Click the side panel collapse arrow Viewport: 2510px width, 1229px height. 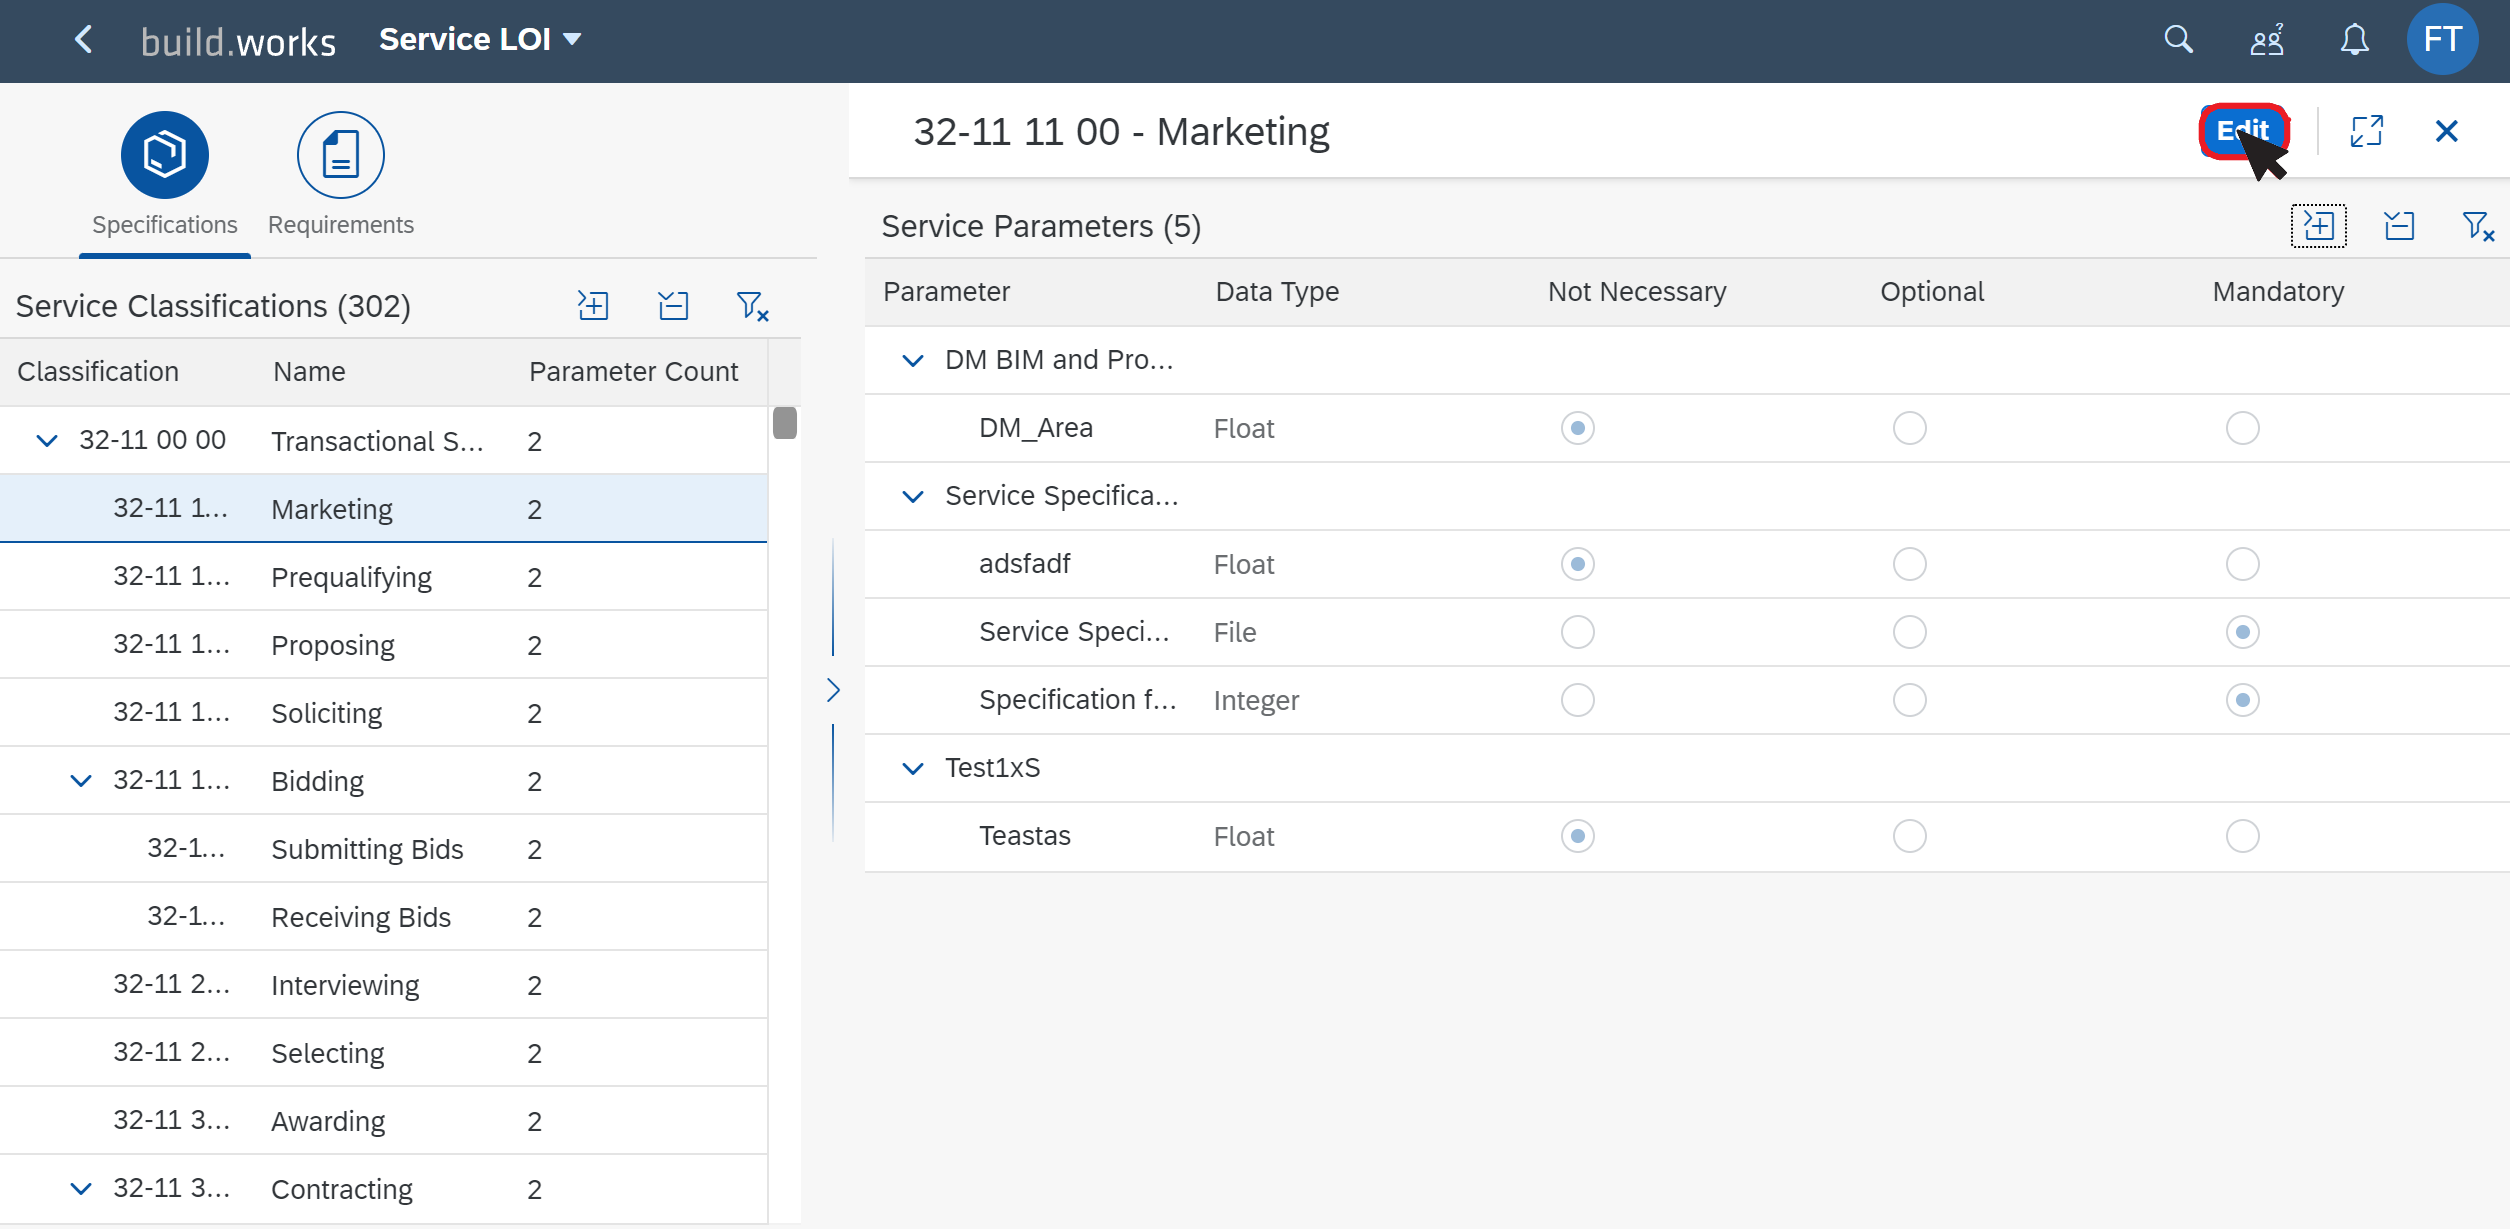[833, 690]
